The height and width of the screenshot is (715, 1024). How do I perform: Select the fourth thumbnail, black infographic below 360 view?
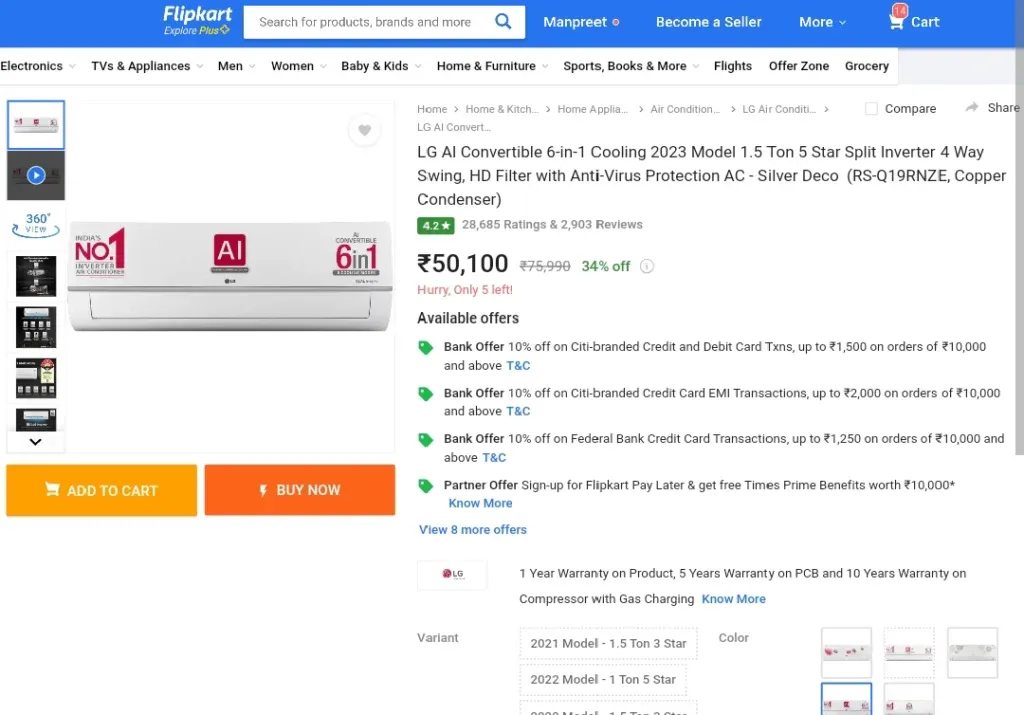tap(36, 276)
